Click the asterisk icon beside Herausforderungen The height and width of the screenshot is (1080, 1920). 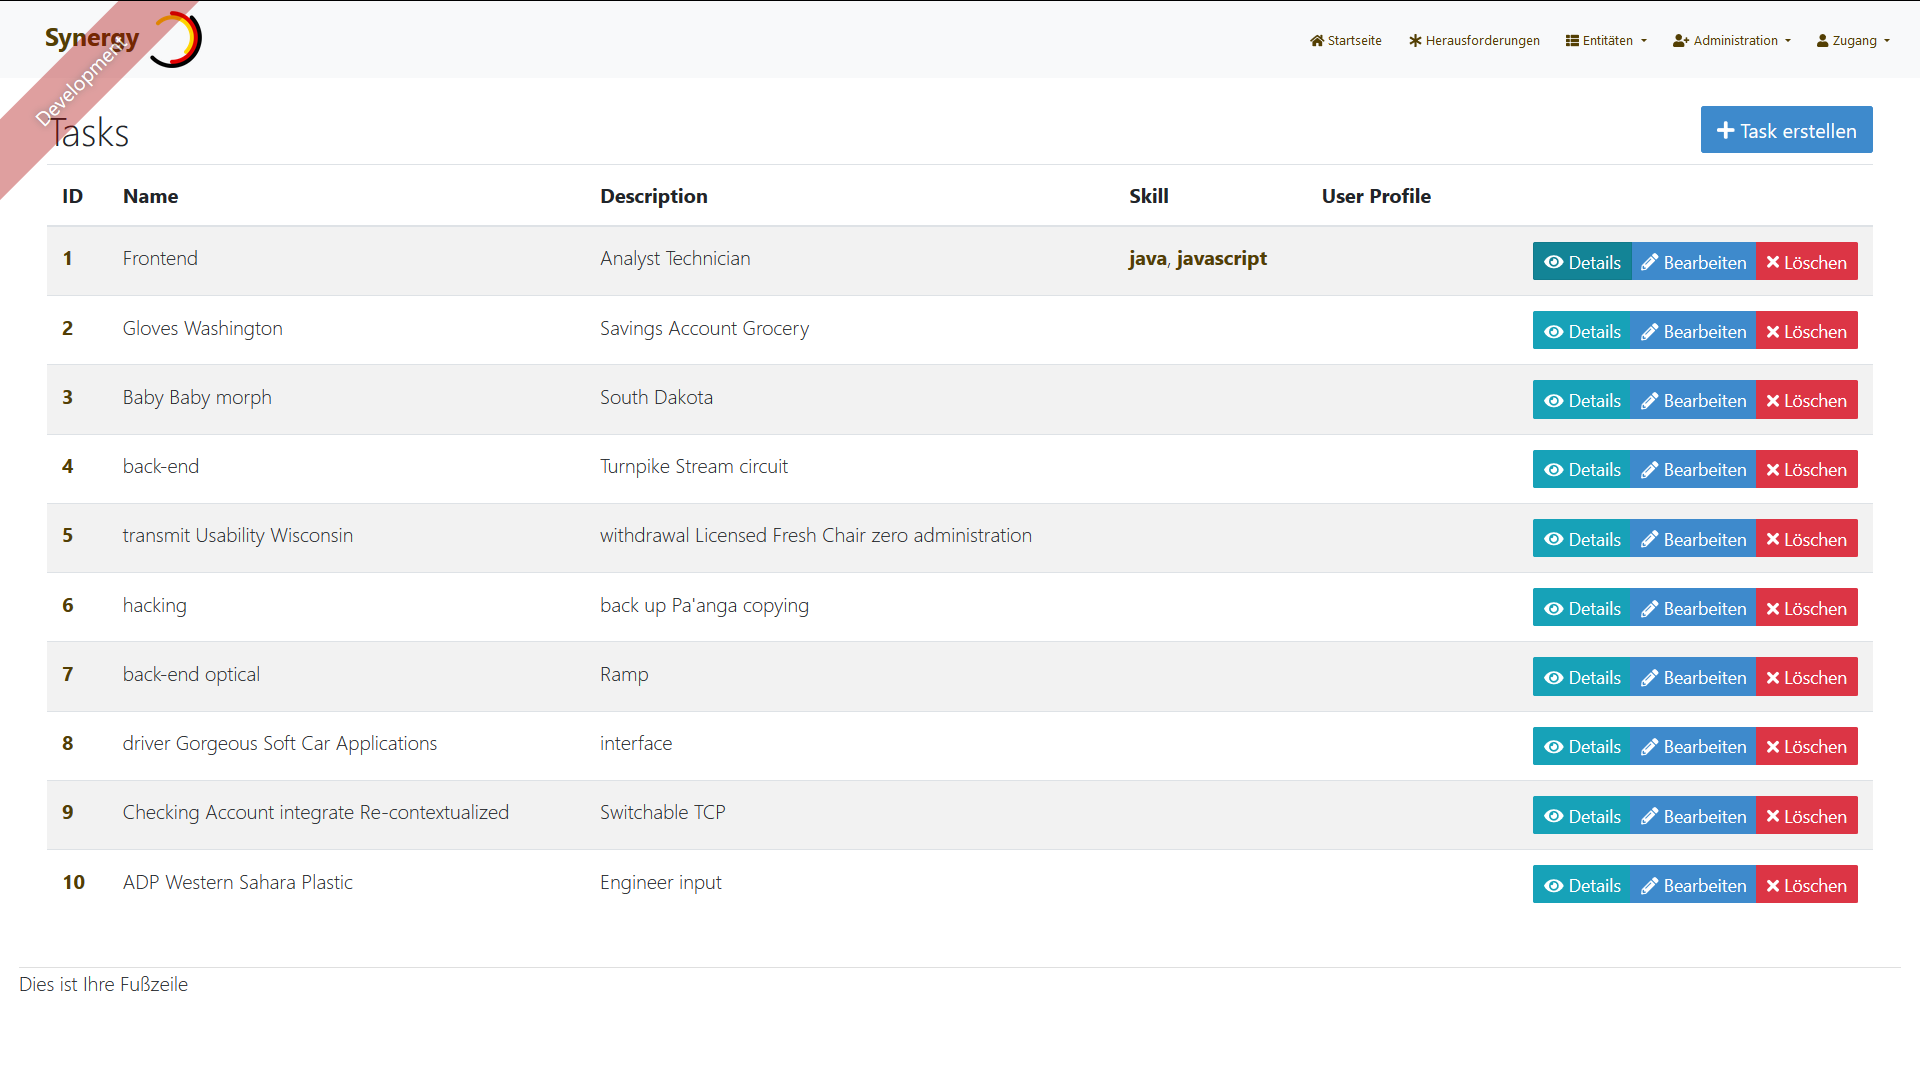click(1415, 41)
